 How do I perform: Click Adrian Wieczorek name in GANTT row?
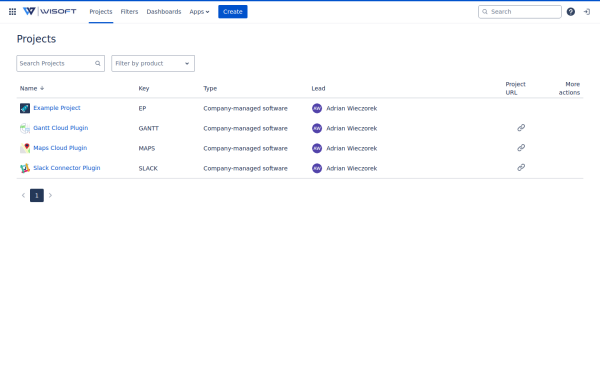tap(352, 128)
